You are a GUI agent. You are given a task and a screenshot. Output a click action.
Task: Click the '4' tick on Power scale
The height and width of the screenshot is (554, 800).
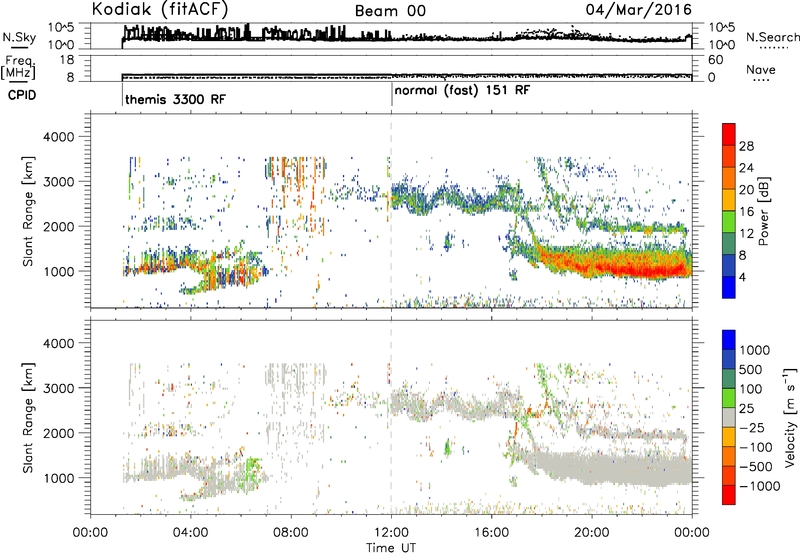(x=742, y=277)
